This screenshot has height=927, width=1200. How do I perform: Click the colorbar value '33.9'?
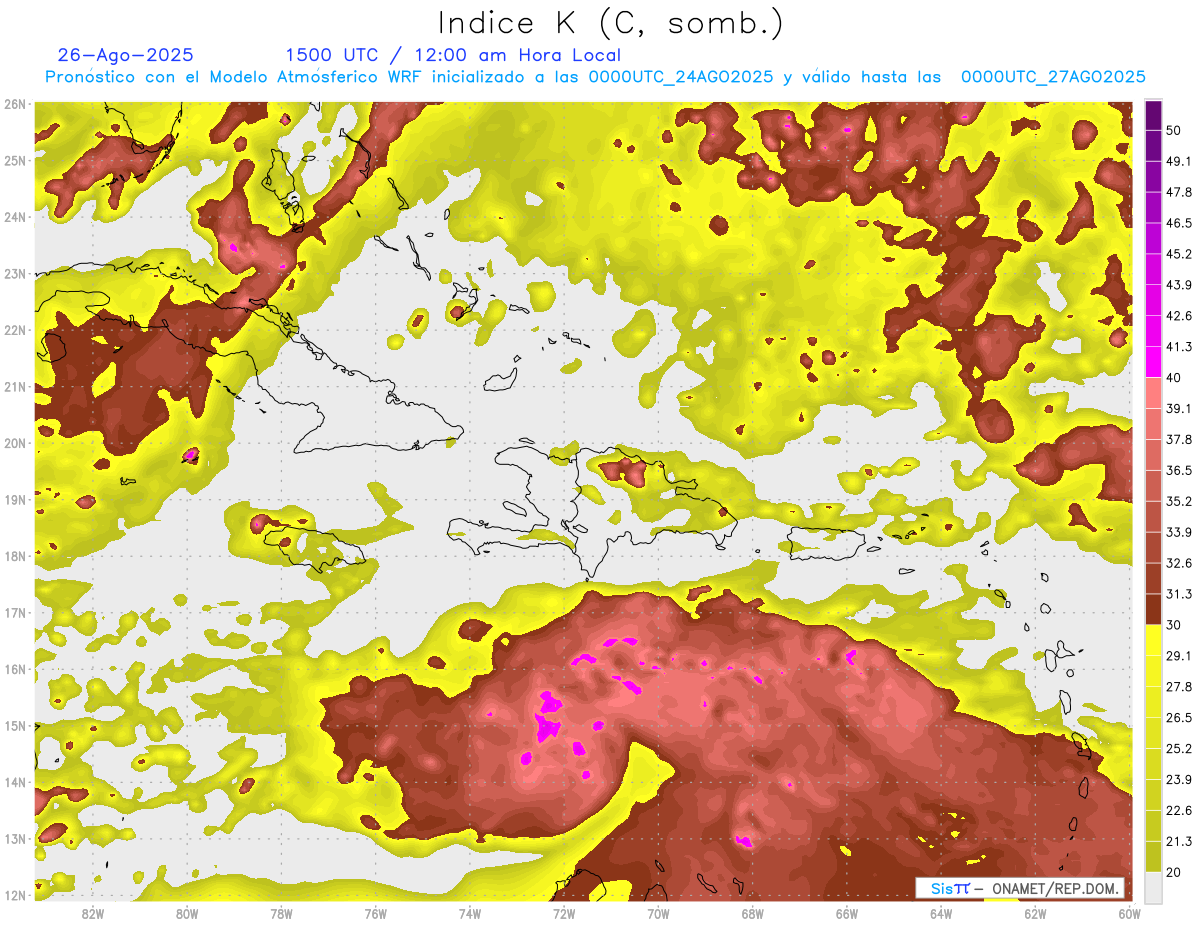tap(1178, 532)
